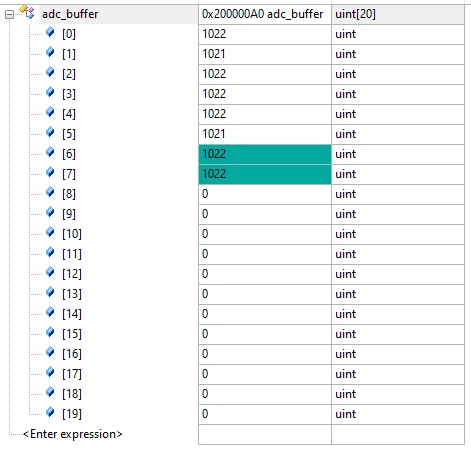This screenshot has height=451, width=471.
Task: Select the 0 value of element [17]
Action: pyautogui.click(x=265, y=374)
